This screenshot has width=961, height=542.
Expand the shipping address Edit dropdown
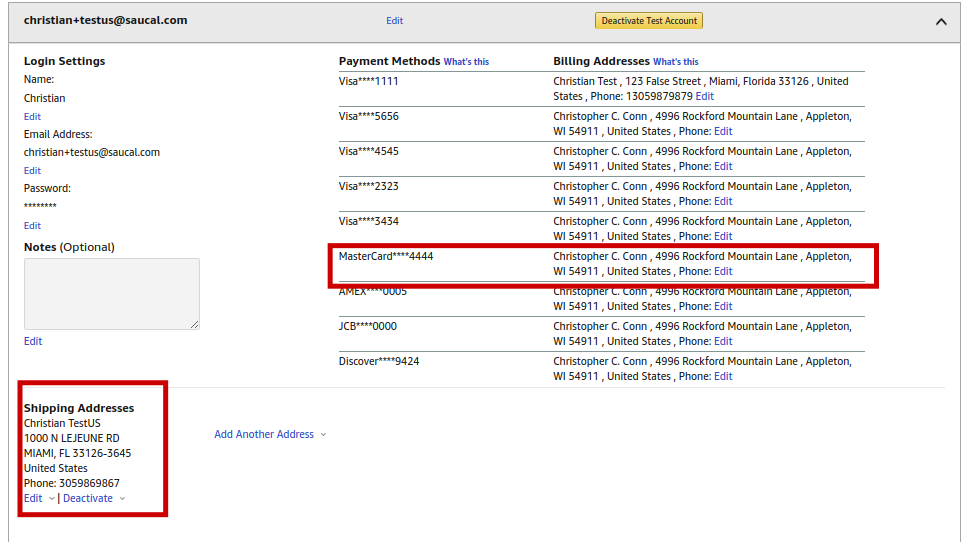[39, 498]
